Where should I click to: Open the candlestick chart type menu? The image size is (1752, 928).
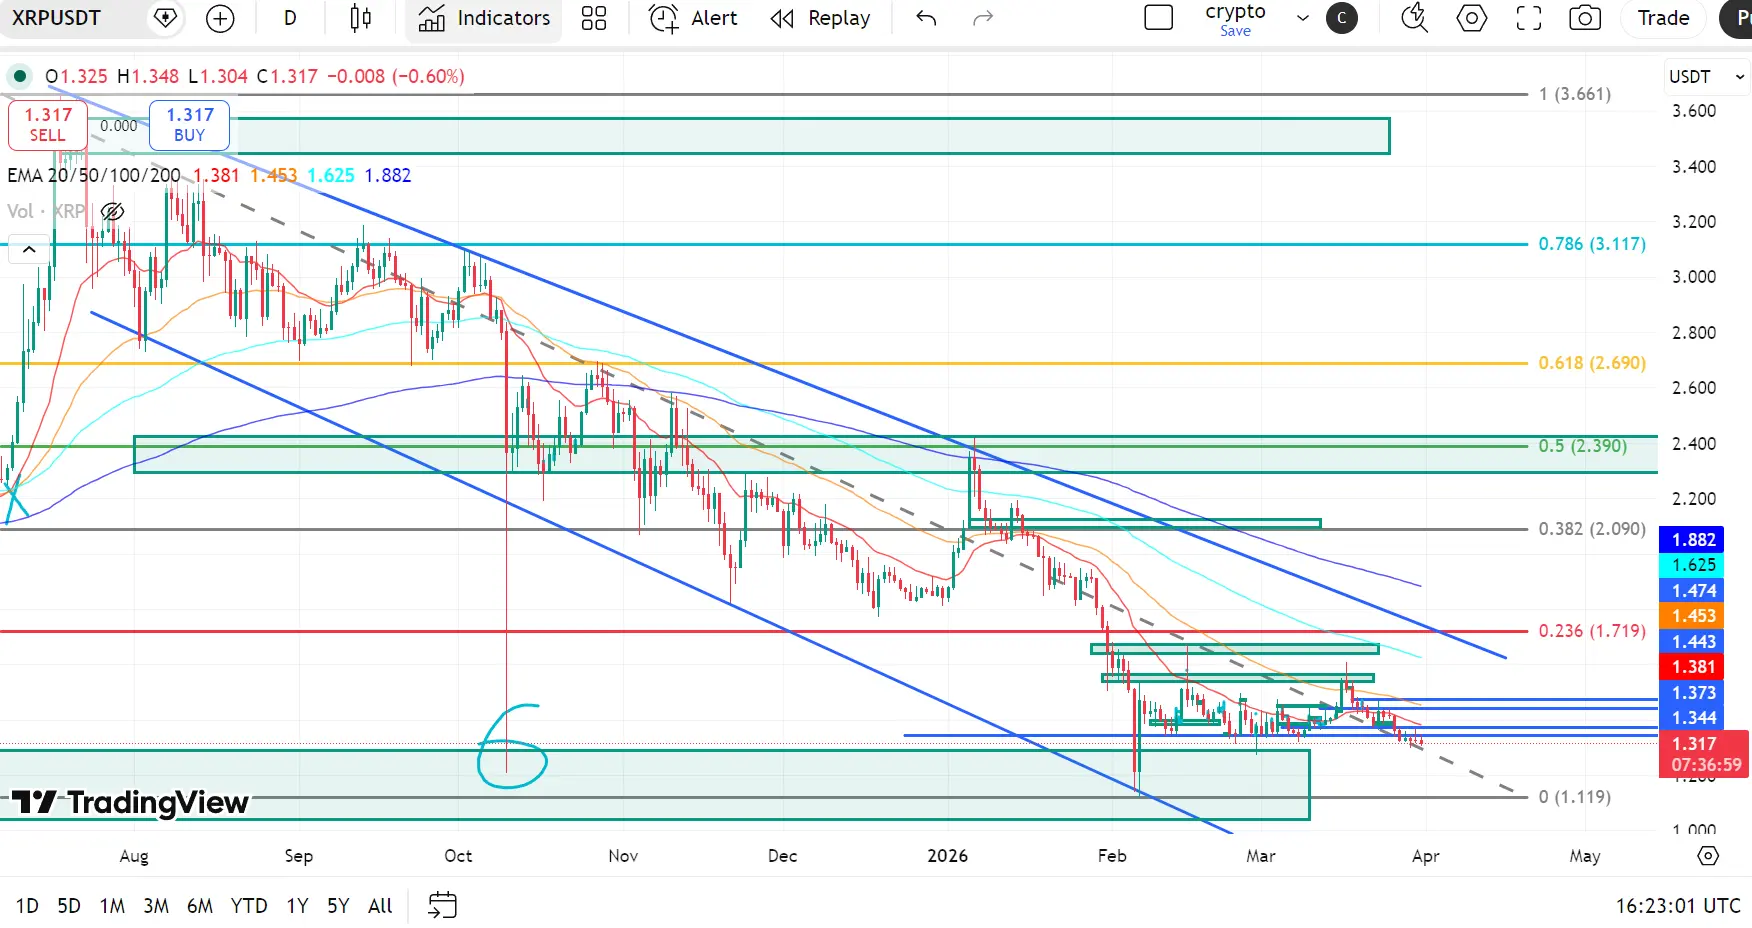pyautogui.click(x=361, y=18)
